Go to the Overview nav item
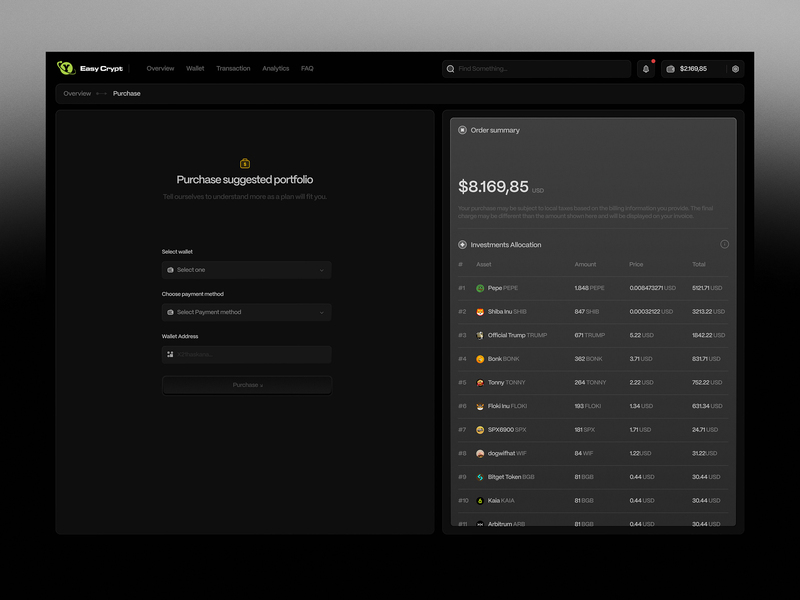 click(x=160, y=68)
